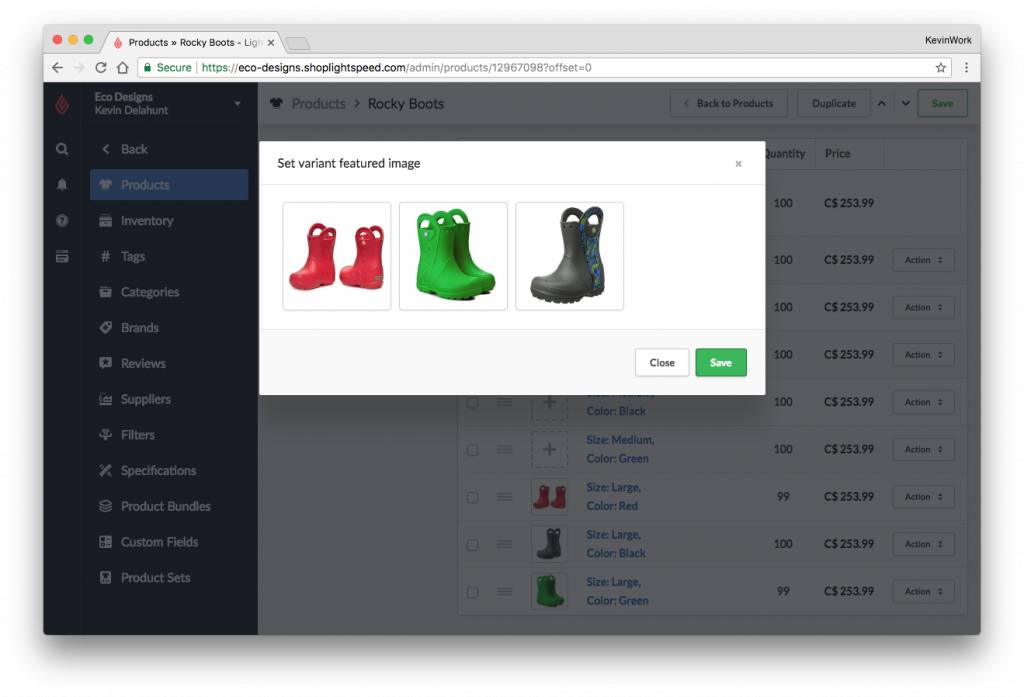Go to Product Bundles in sidebar
The height and width of the screenshot is (697, 1024).
click(165, 506)
